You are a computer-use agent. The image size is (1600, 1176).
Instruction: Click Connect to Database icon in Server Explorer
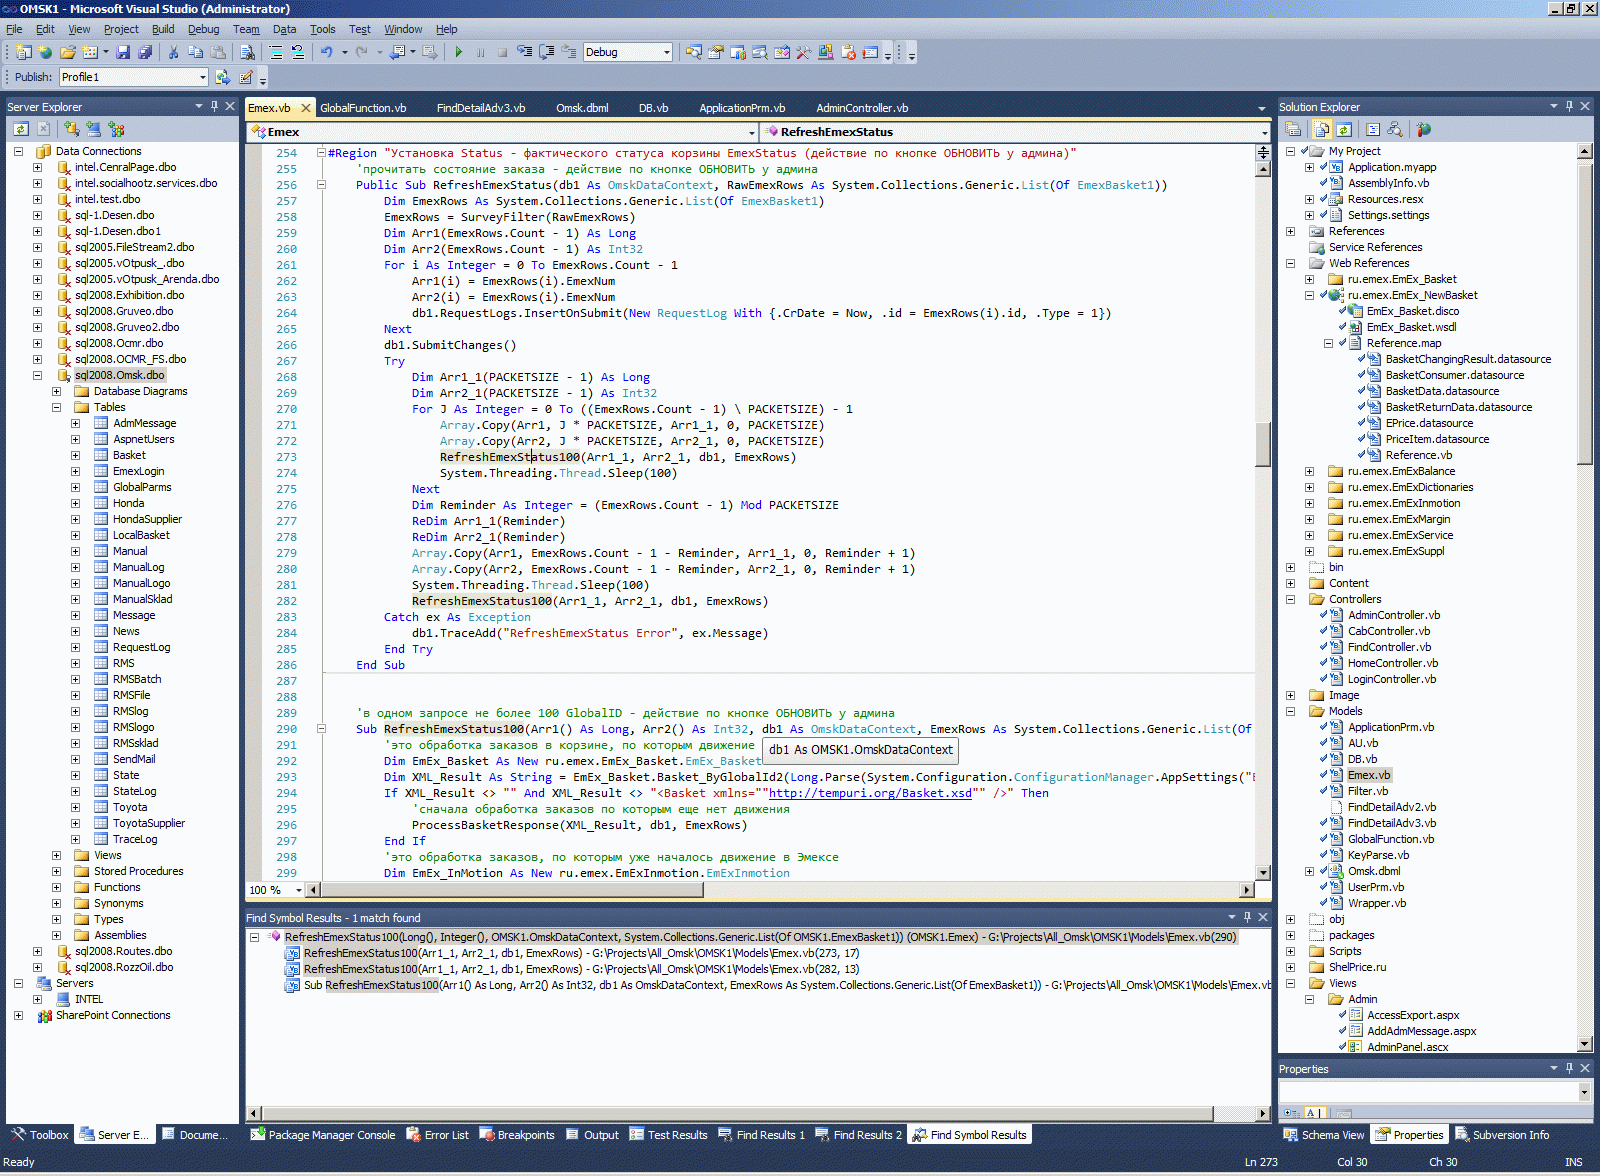pos(72,129)
